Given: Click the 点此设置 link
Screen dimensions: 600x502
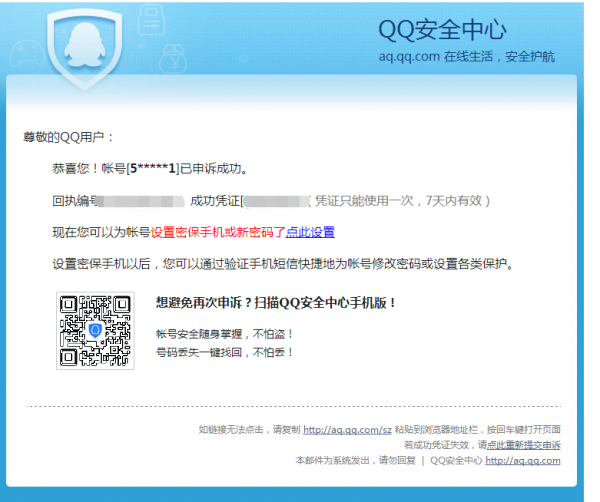Looking at the screenshot, I should [310, 232].
